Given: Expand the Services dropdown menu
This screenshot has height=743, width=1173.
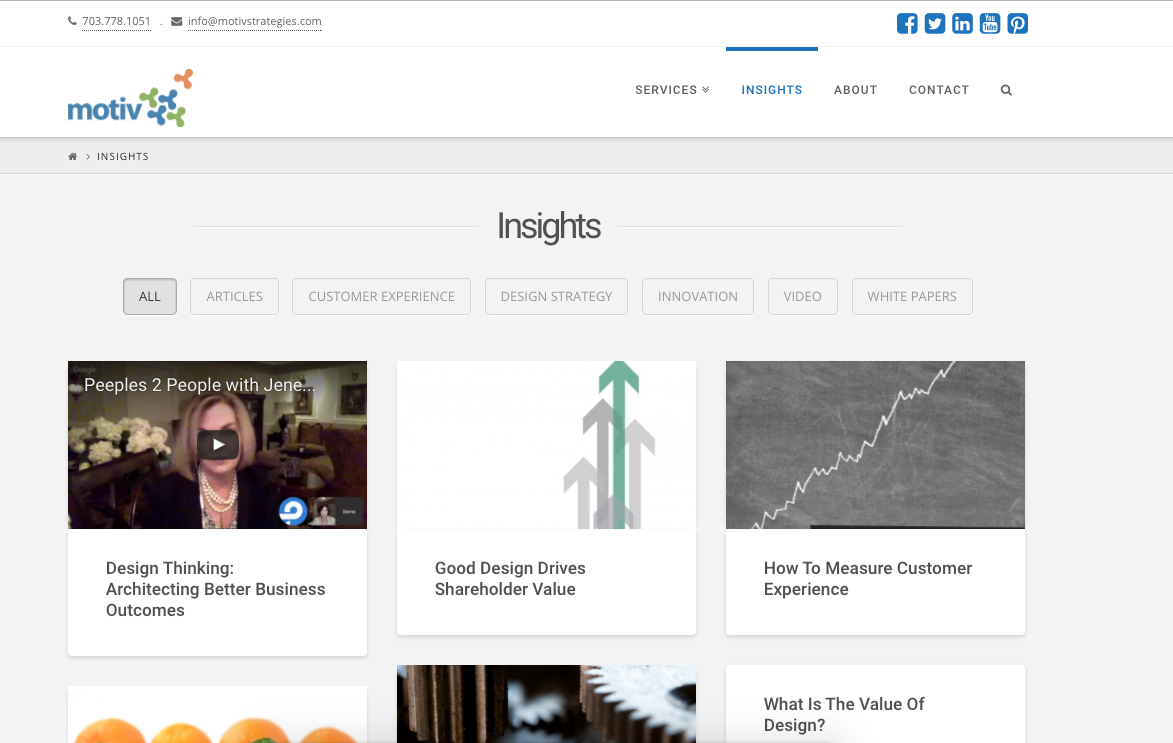Looking at the screenshot, I should tap(672, 90).
